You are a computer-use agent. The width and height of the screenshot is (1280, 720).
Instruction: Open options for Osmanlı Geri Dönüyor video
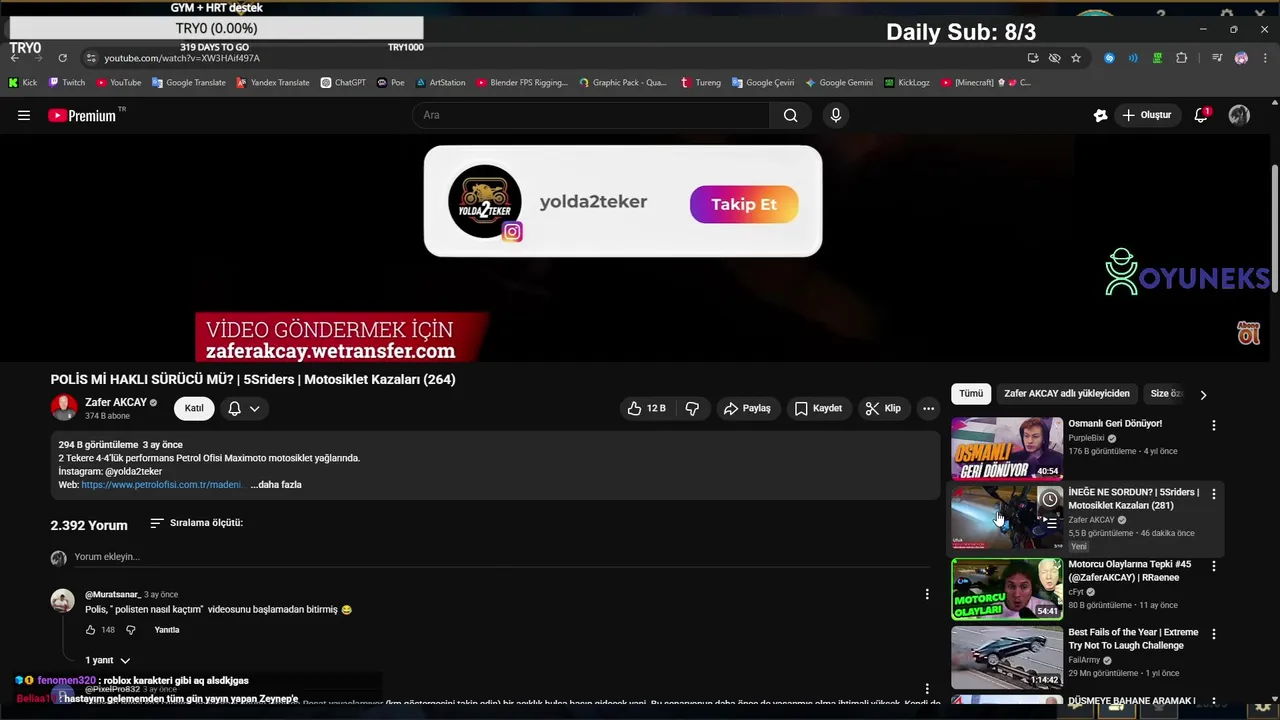point(1214,425)
